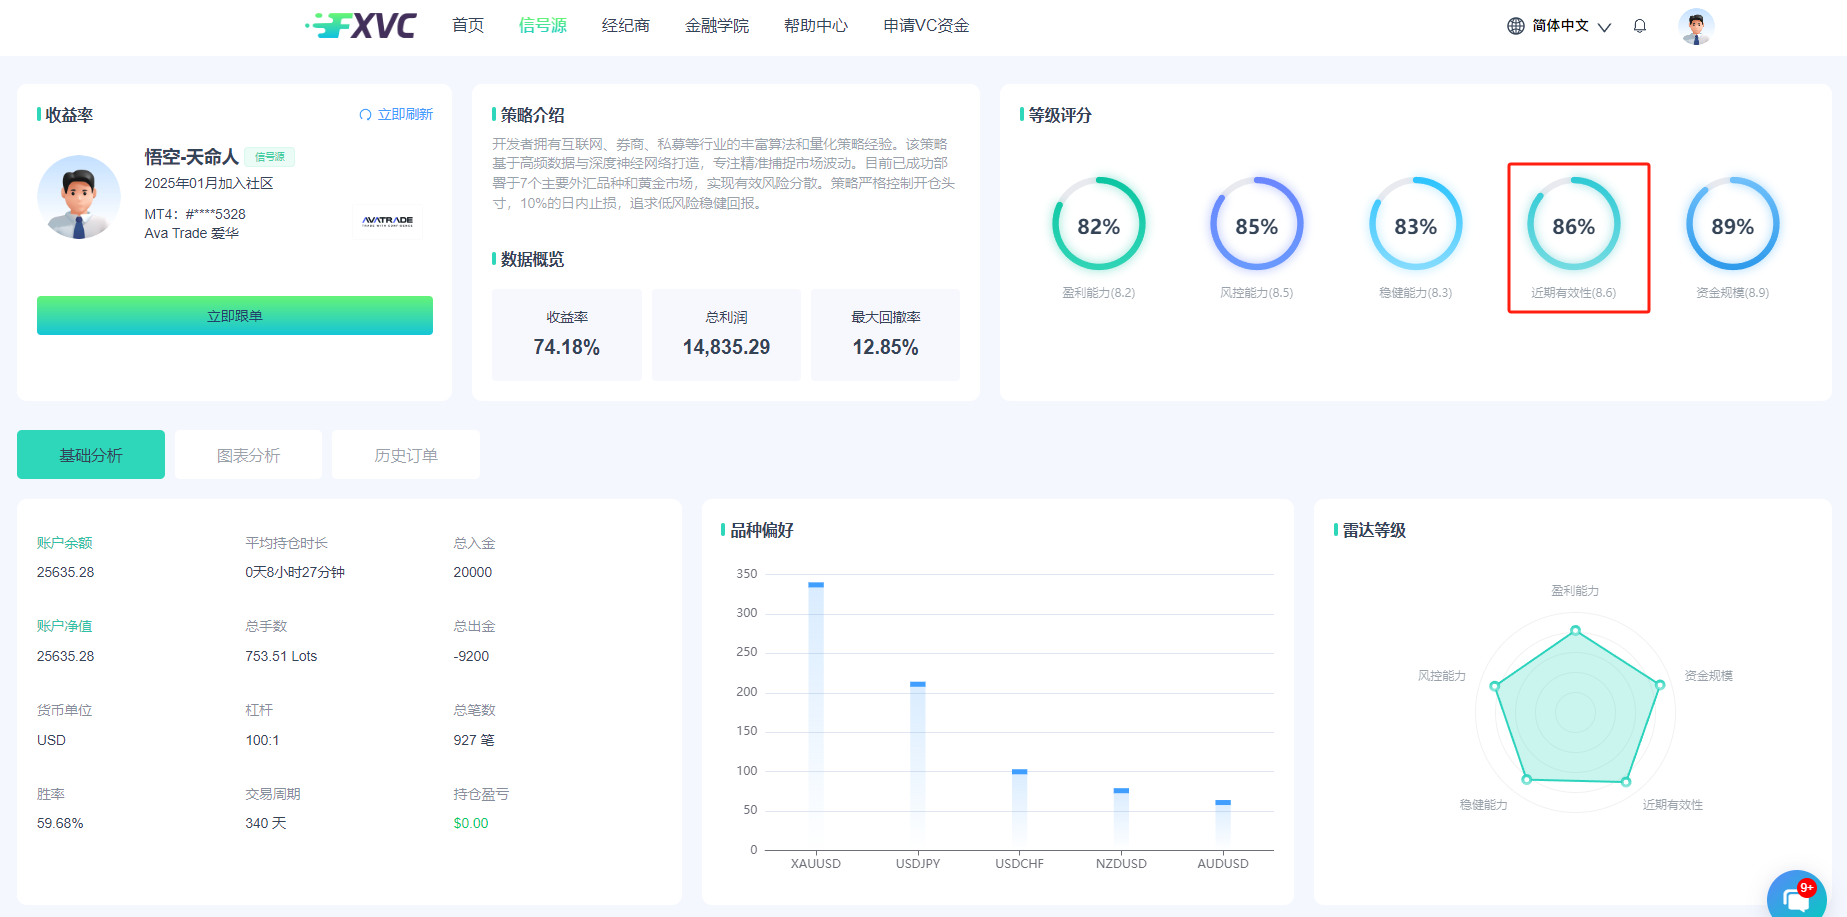Switch to the 历史订单 tab

[405, 455]
